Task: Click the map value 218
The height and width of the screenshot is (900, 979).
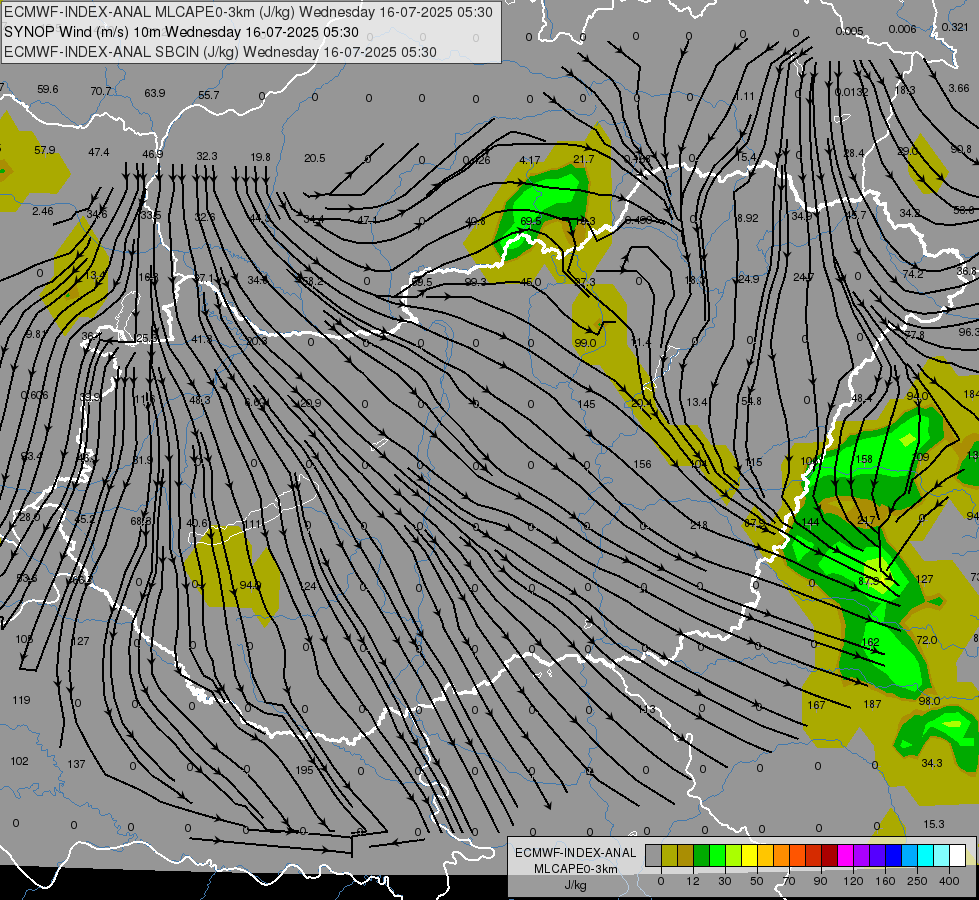Action: click(699, 525)
